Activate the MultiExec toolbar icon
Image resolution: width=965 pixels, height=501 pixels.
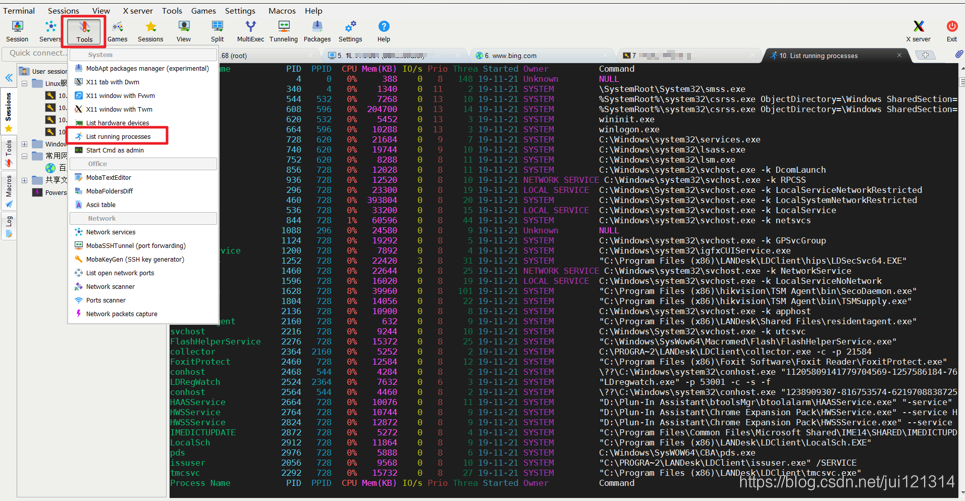coord(250,31)
